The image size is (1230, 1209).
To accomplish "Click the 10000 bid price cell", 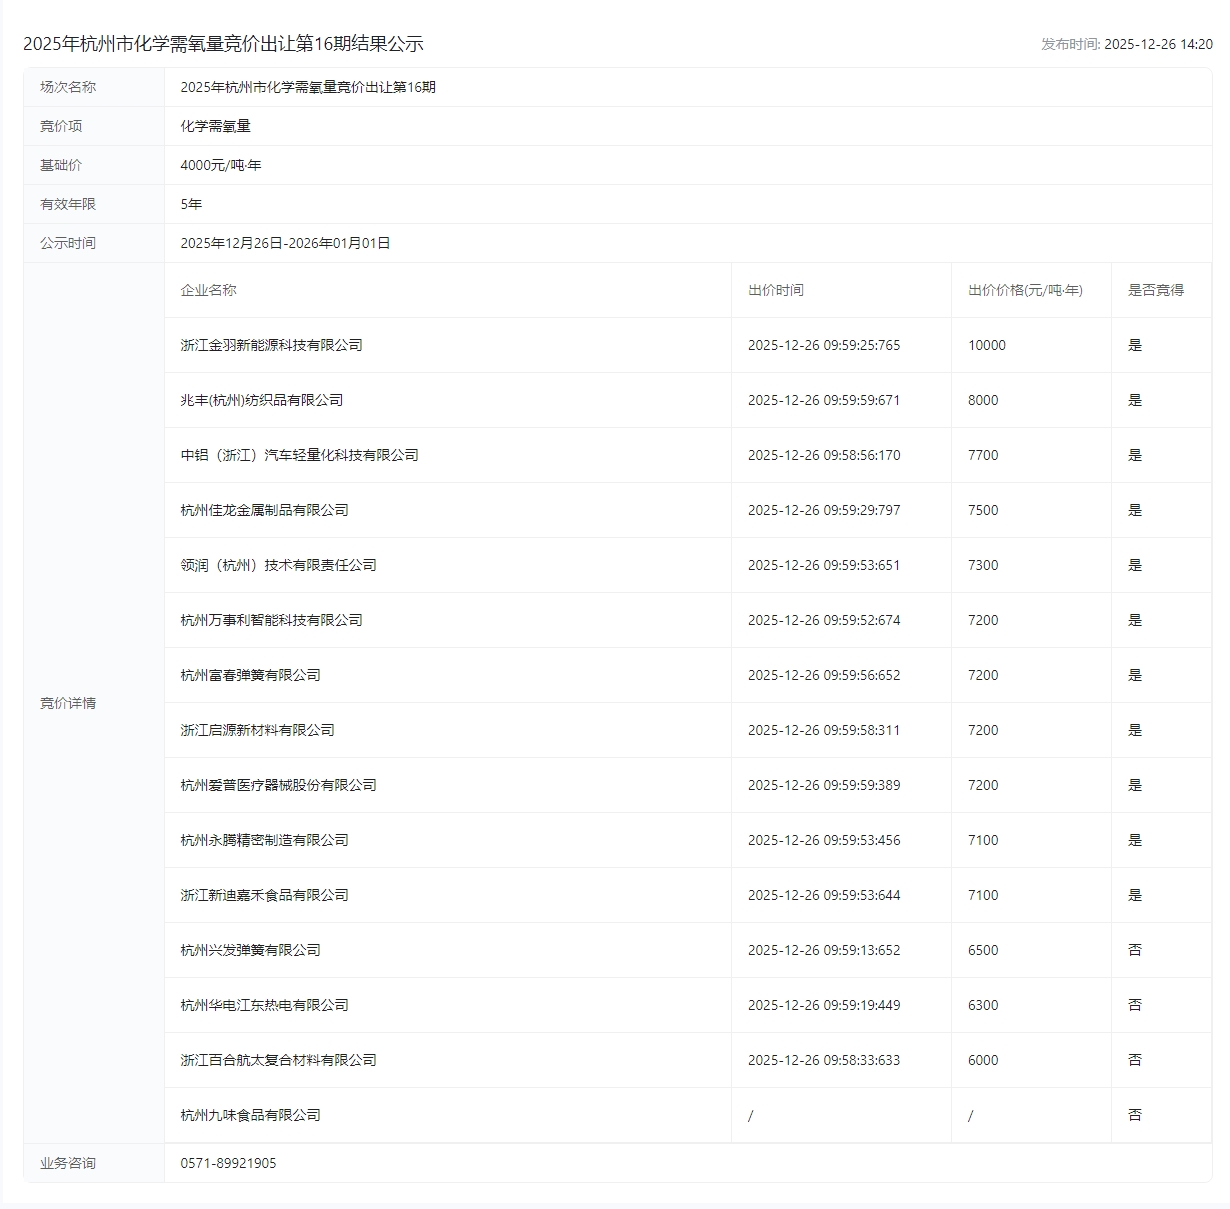I will coord(986,345).
